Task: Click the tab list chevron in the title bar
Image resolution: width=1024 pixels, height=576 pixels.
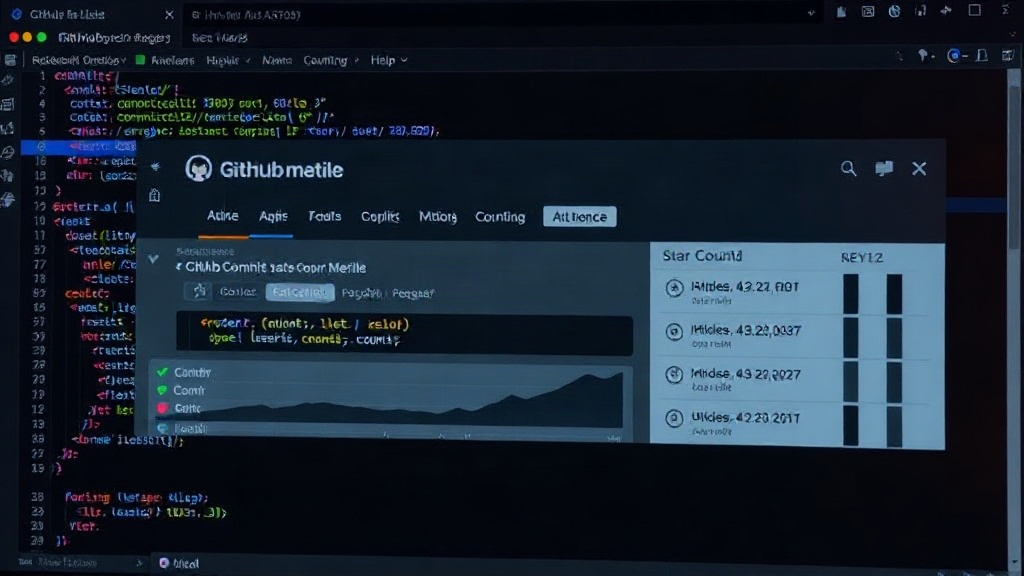Action: coord(811,12)
